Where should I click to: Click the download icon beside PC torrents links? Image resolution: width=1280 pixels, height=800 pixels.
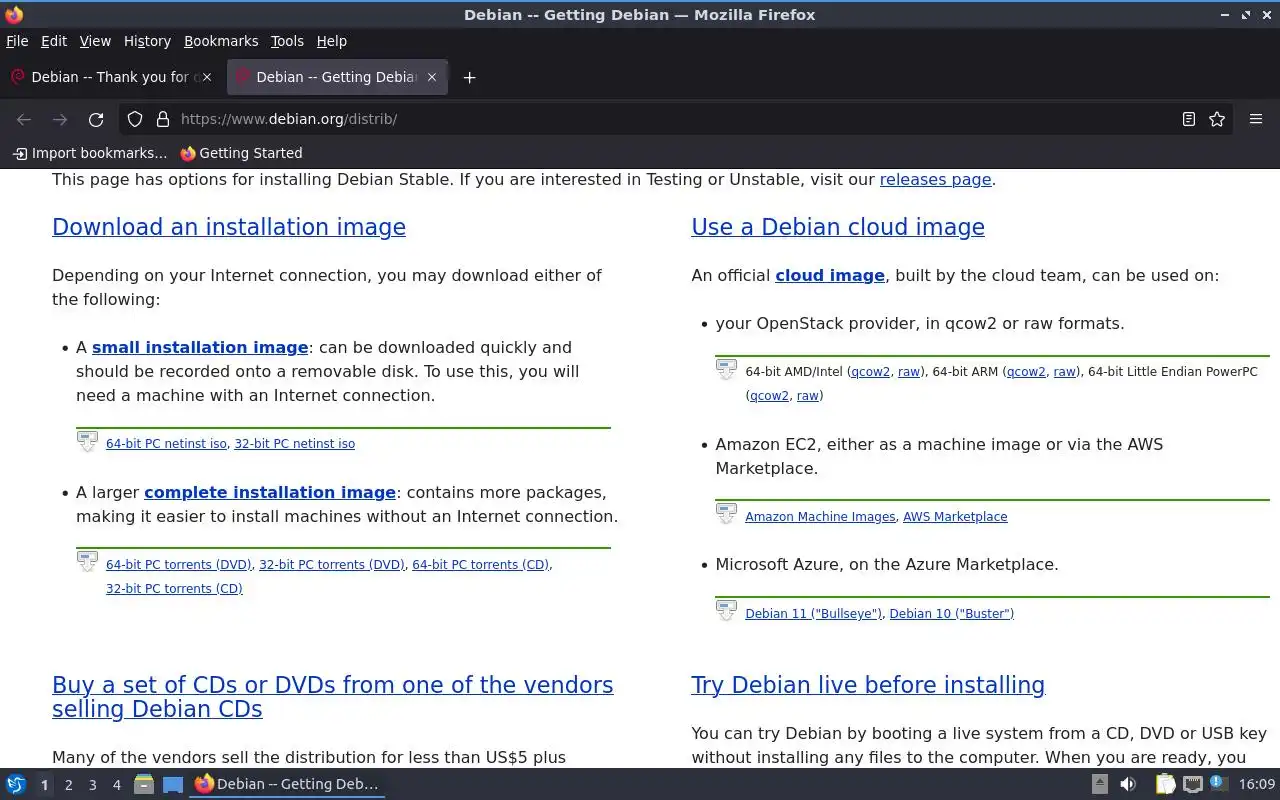coord(87,562)
